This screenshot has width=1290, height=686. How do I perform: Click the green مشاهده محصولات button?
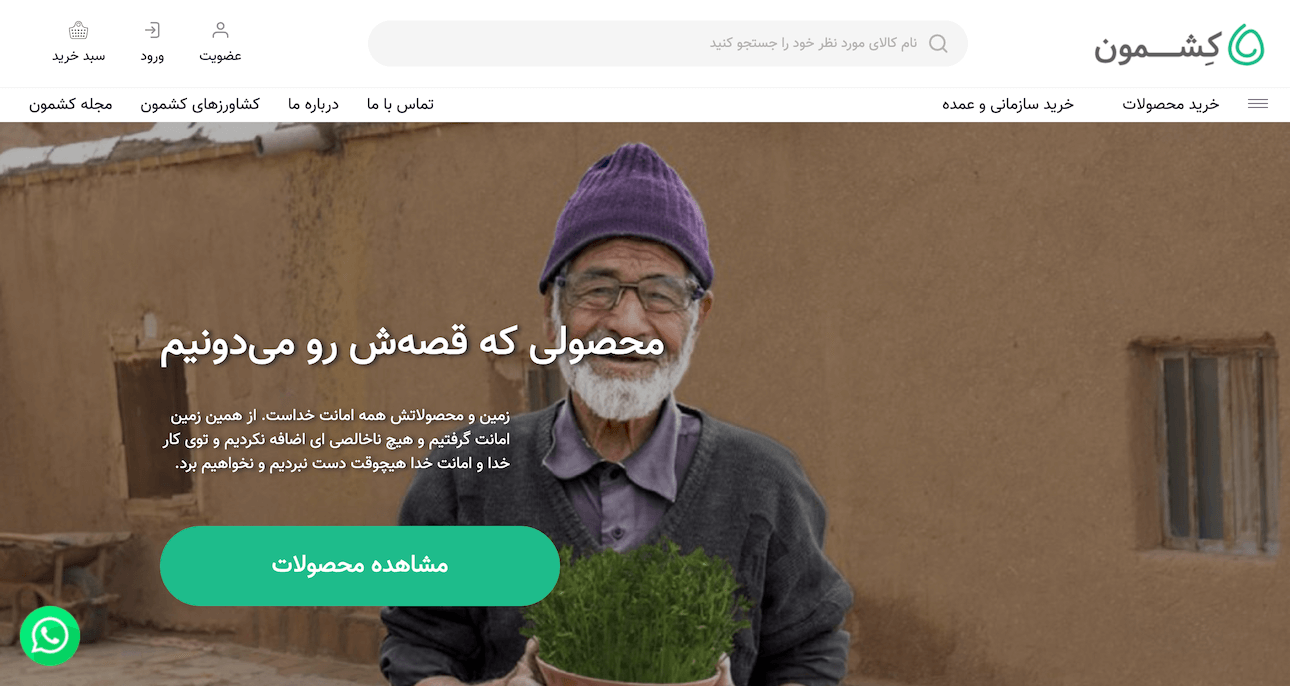[x=360, y=566]
